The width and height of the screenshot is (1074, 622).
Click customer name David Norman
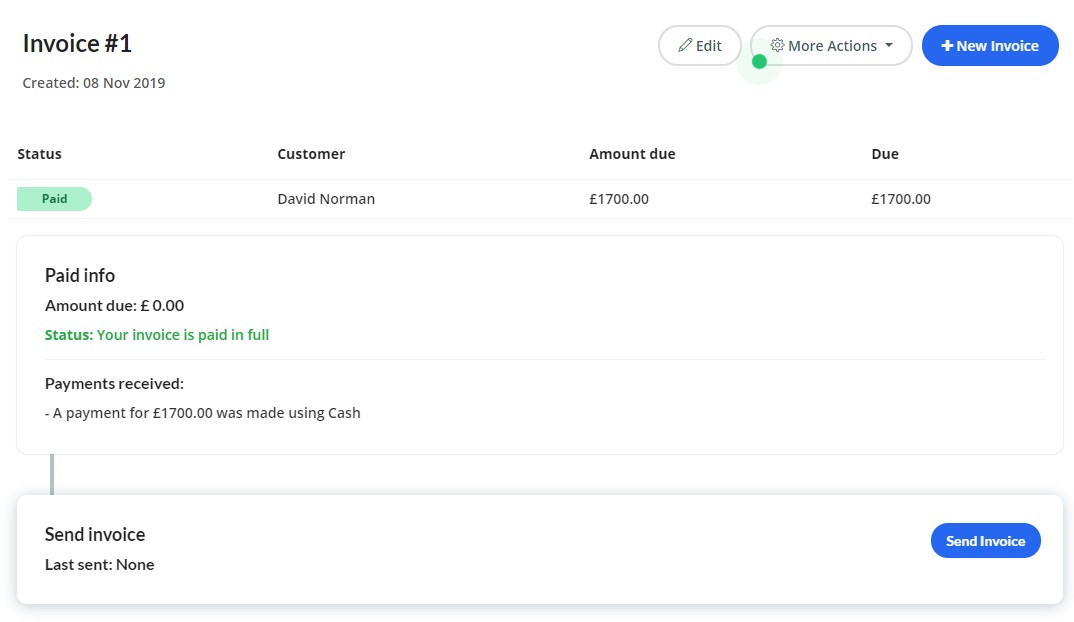326,199
